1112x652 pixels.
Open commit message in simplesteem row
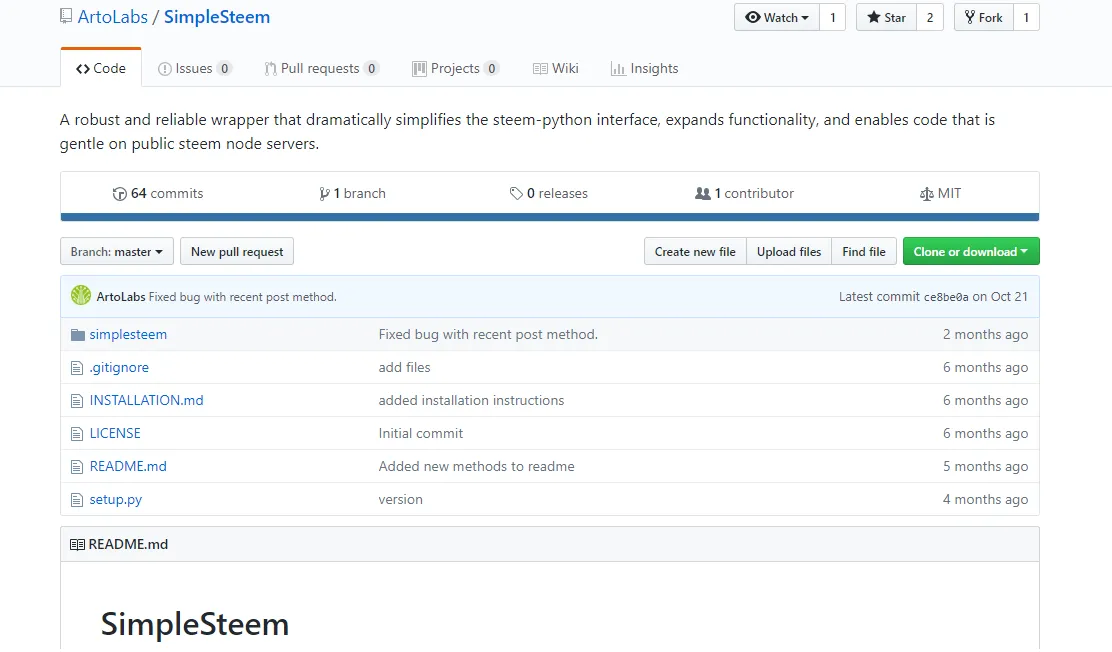click(488, 334)
